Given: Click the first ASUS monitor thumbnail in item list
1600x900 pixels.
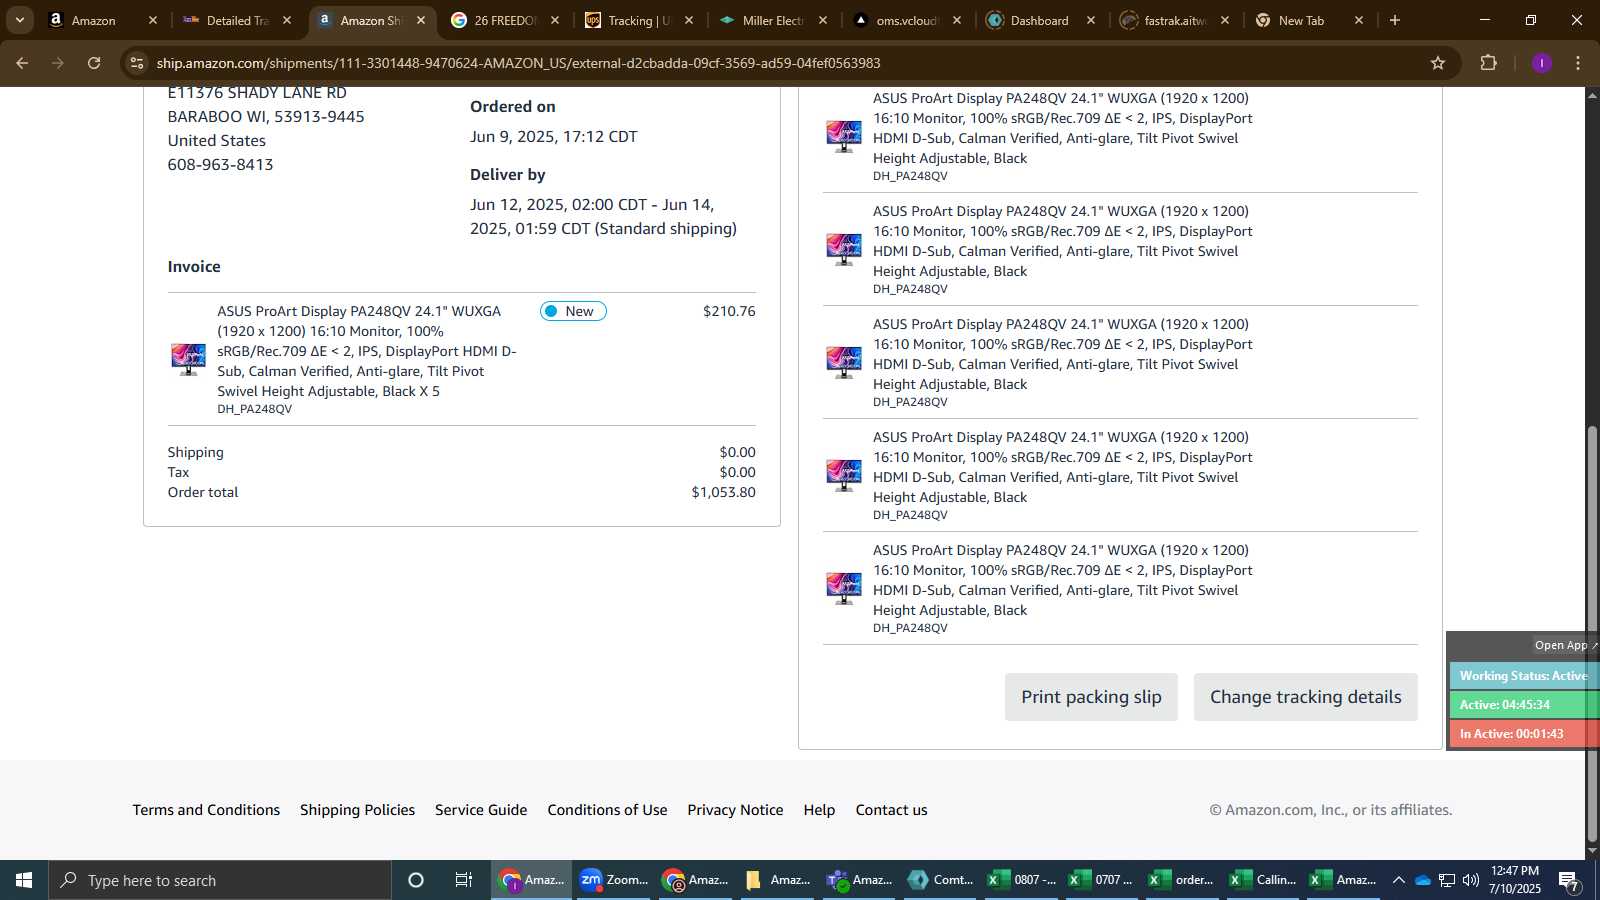Looking at the screenshot, I should tap(844, 136).
